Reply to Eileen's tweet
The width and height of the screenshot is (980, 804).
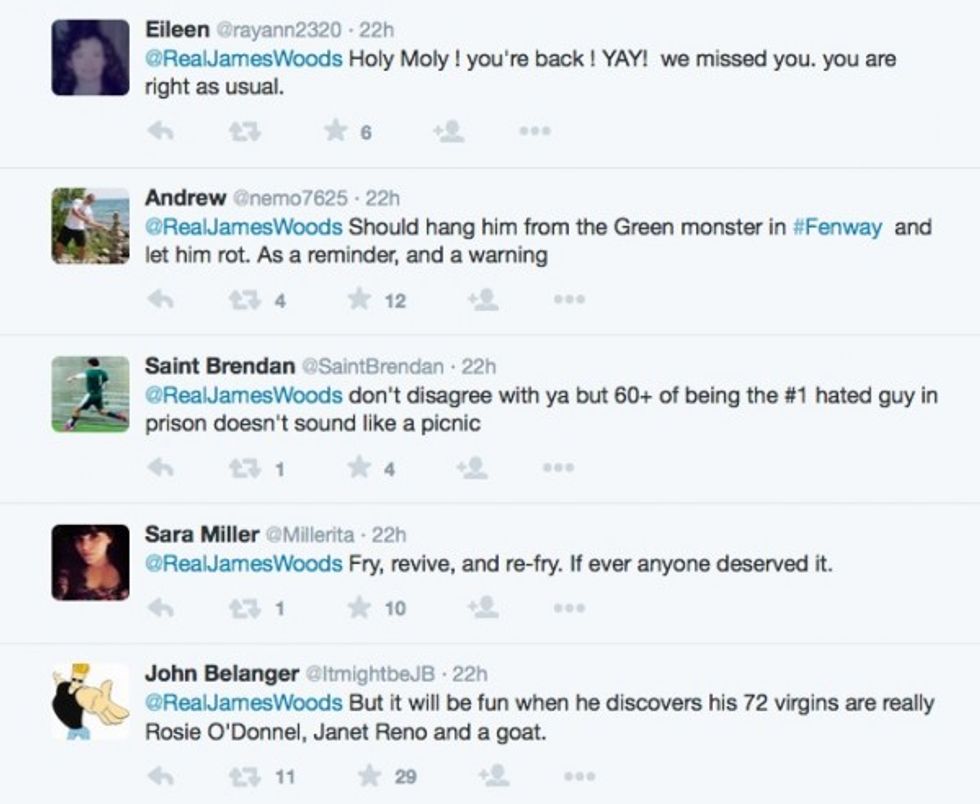tap(160, 131)
